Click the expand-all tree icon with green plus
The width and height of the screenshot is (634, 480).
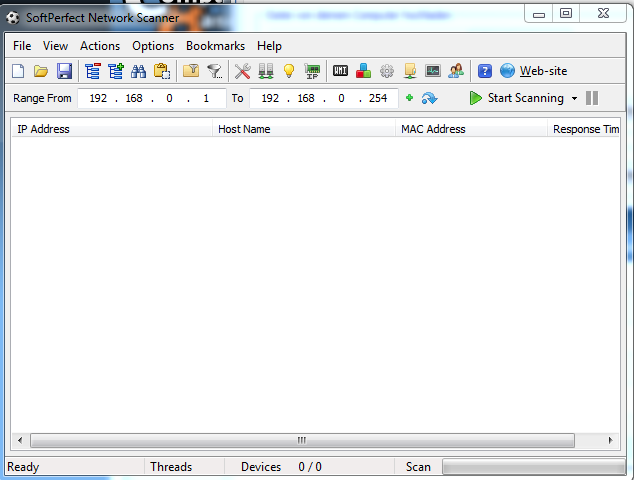tap(116, 71)
